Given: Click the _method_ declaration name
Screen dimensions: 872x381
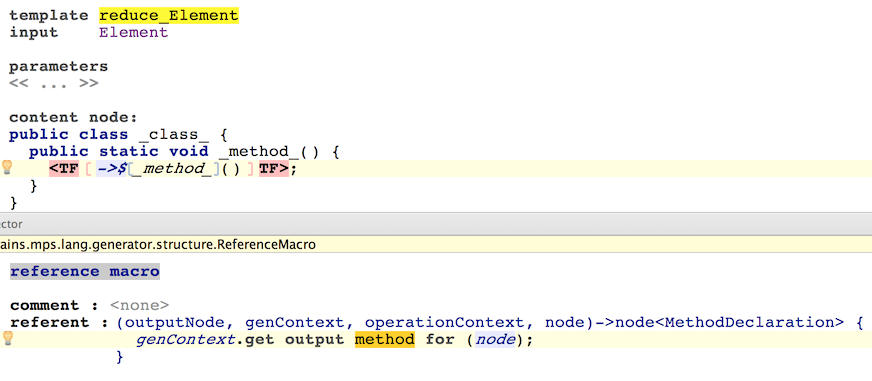Looking at the screenshot, I should coord(261,151).
